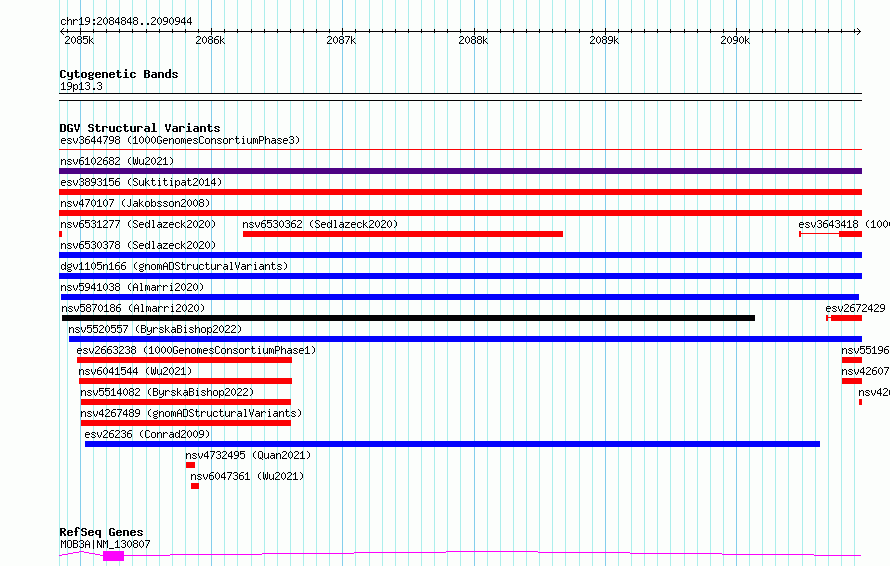
Task: Click the 2085k ruler position
Action: click(79, 40)
